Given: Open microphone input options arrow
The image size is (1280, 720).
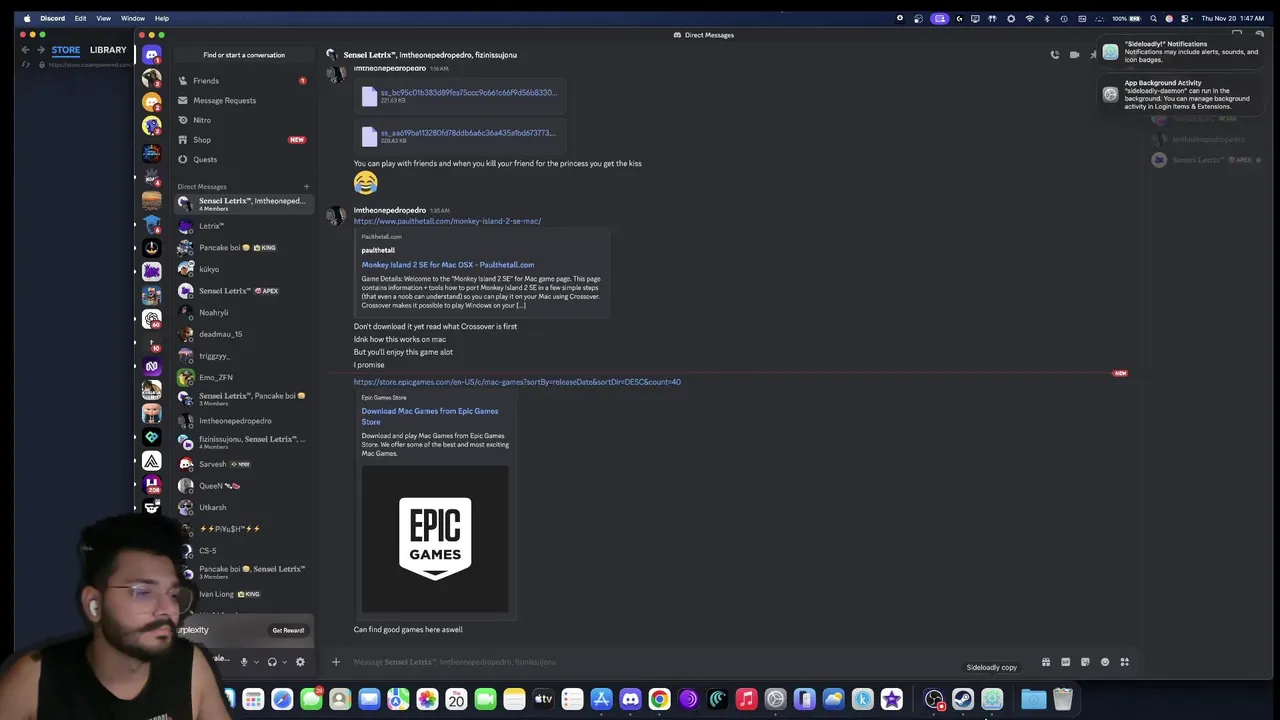Looking at the screenshot, I should (x=256, y=662).
